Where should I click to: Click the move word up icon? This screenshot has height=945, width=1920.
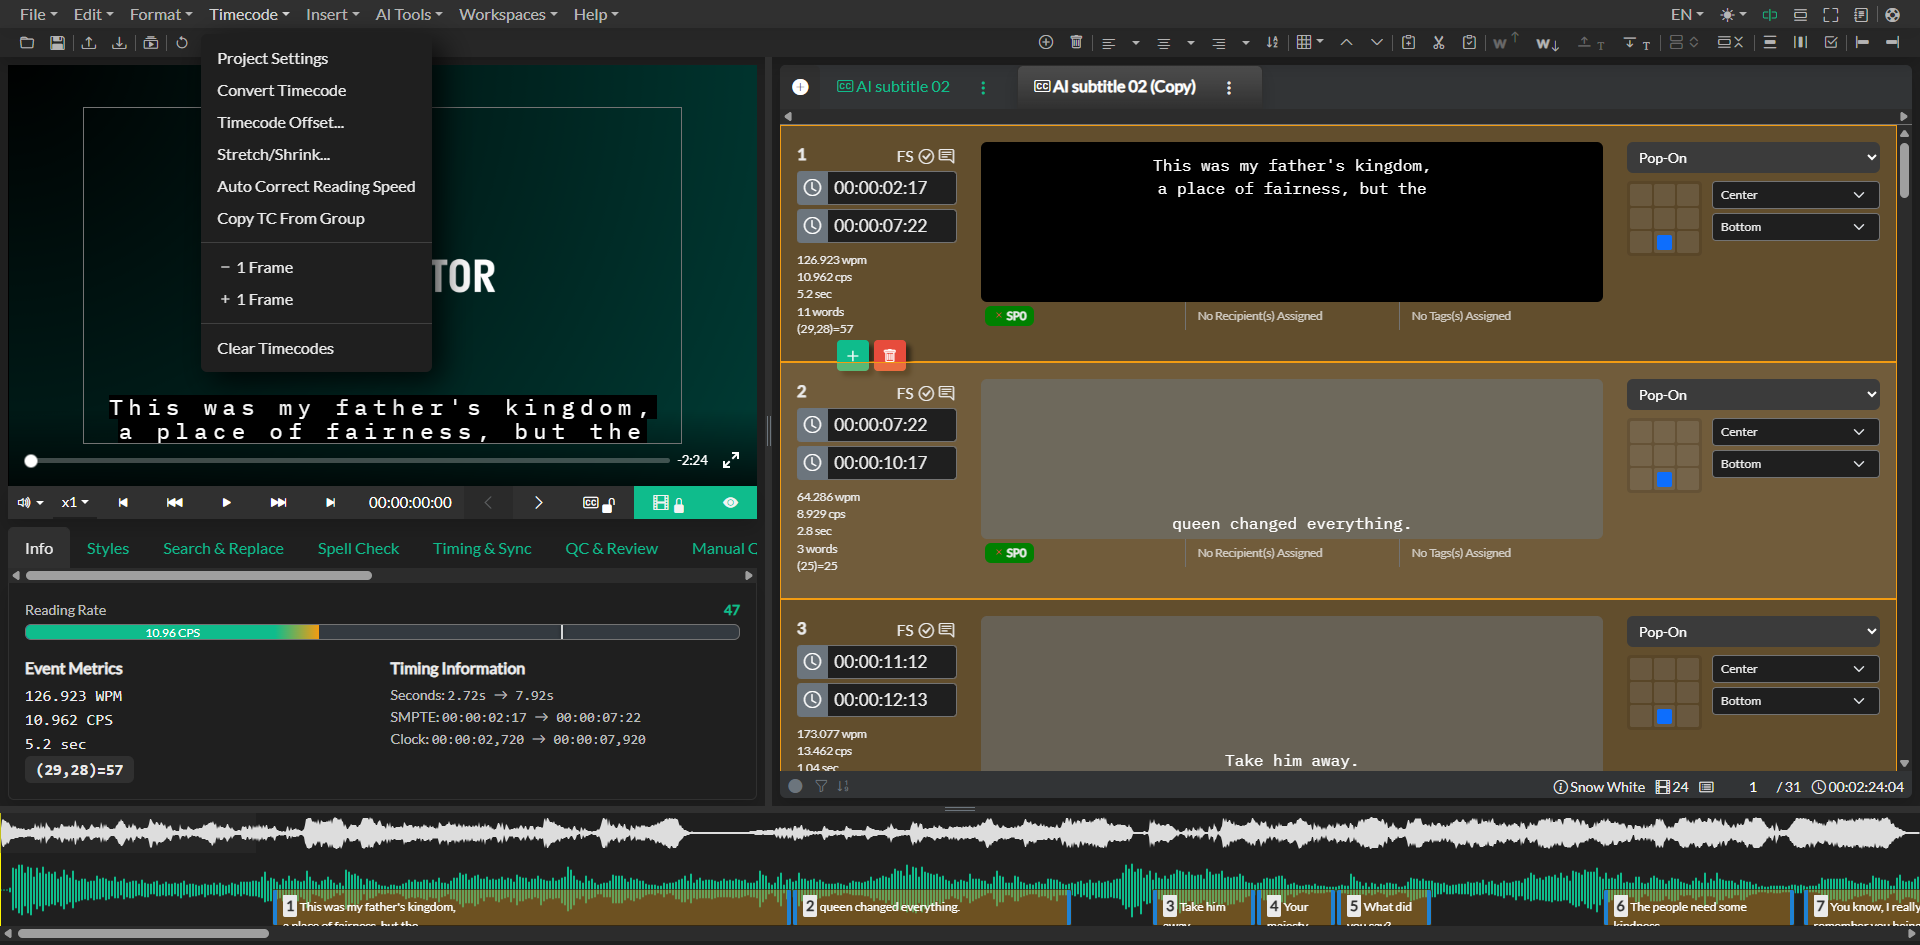[1505, 42]
